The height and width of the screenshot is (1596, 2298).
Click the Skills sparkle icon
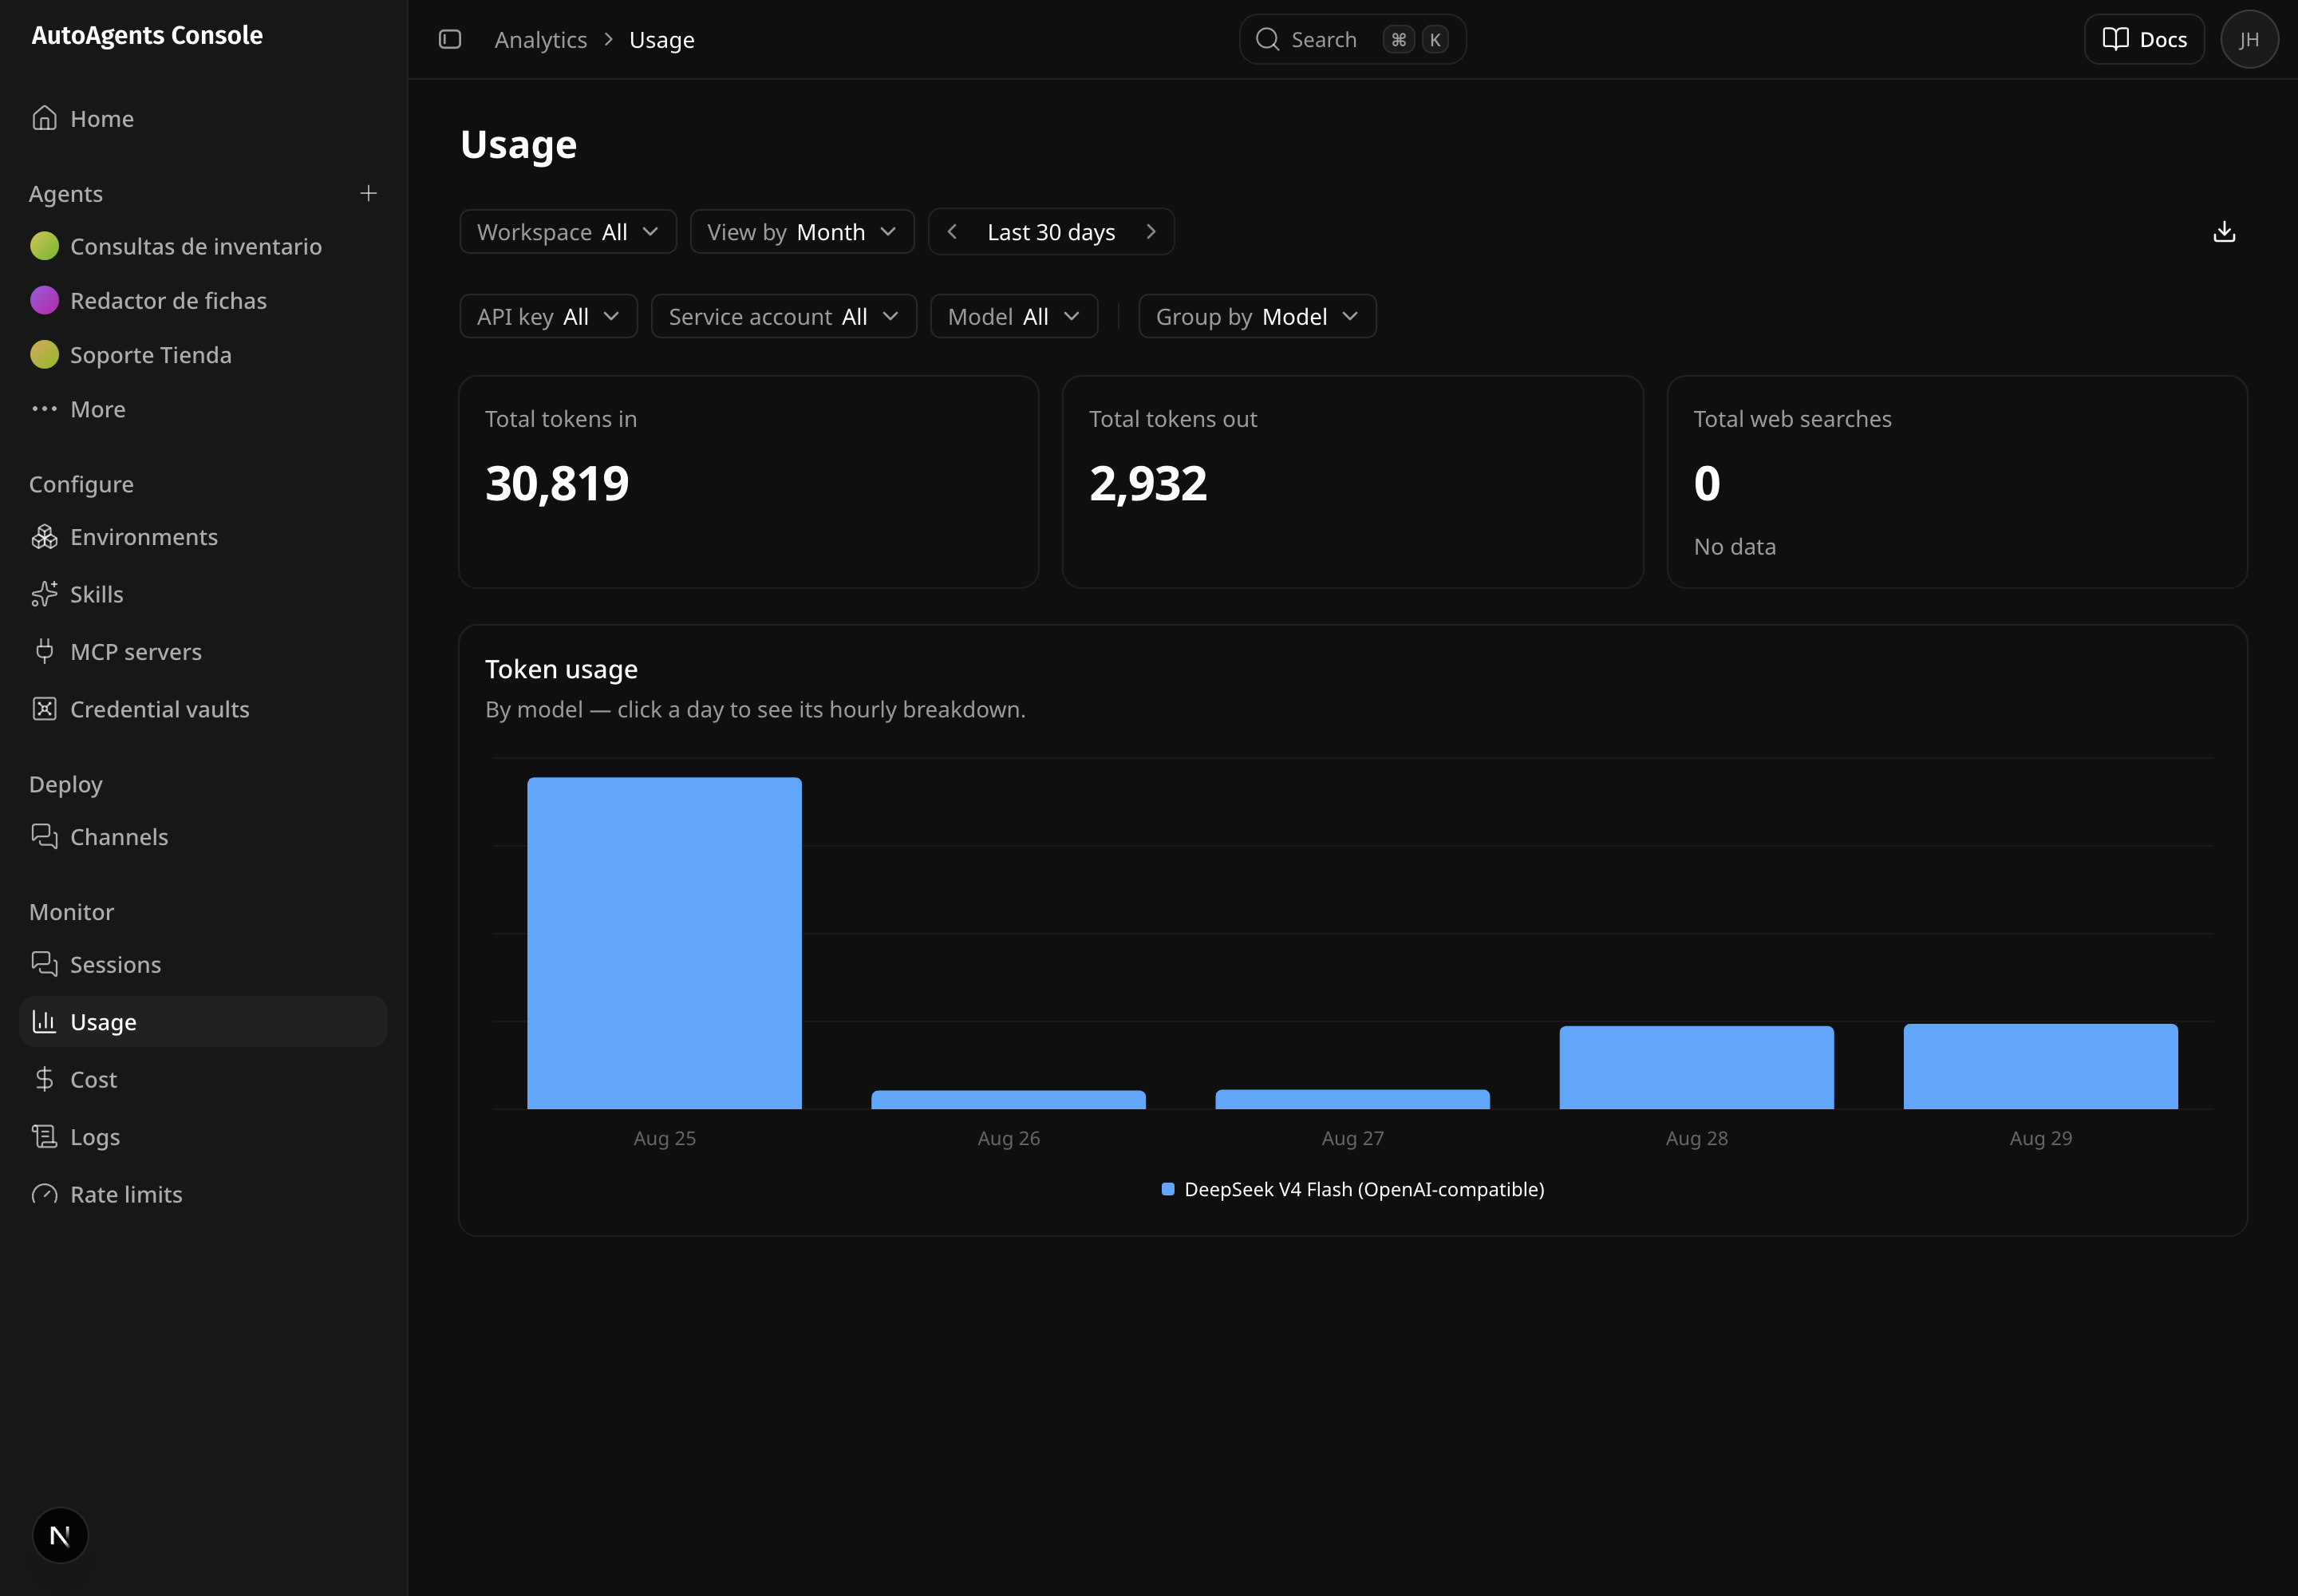(x=44, y=594)
